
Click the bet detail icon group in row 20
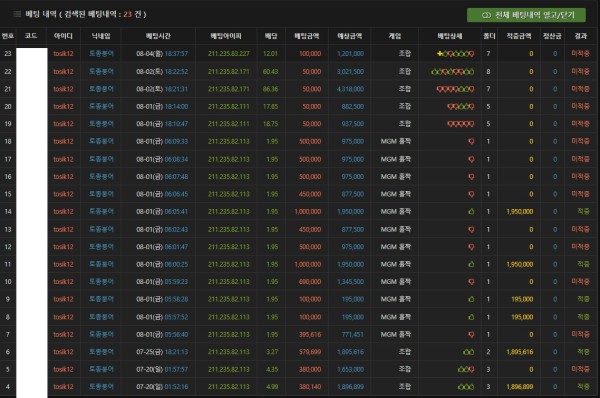pyautogui.click(x=461, y=106)
